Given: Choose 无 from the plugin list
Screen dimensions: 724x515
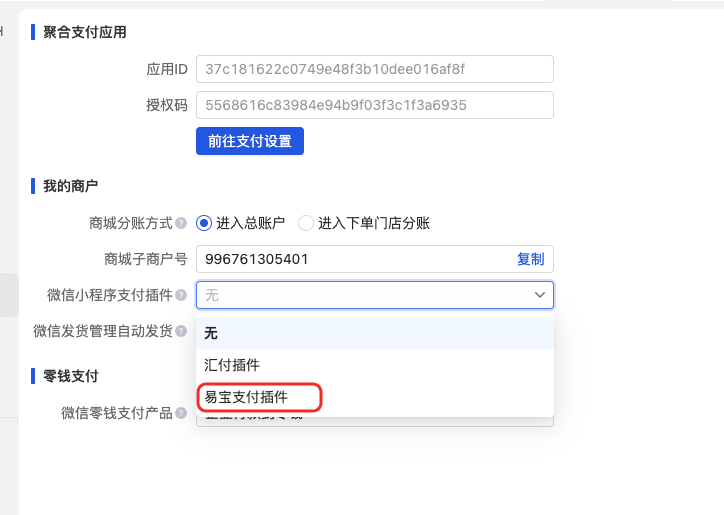Looking at the screenshot, I should pyautogui.click(x=374, y=333).
